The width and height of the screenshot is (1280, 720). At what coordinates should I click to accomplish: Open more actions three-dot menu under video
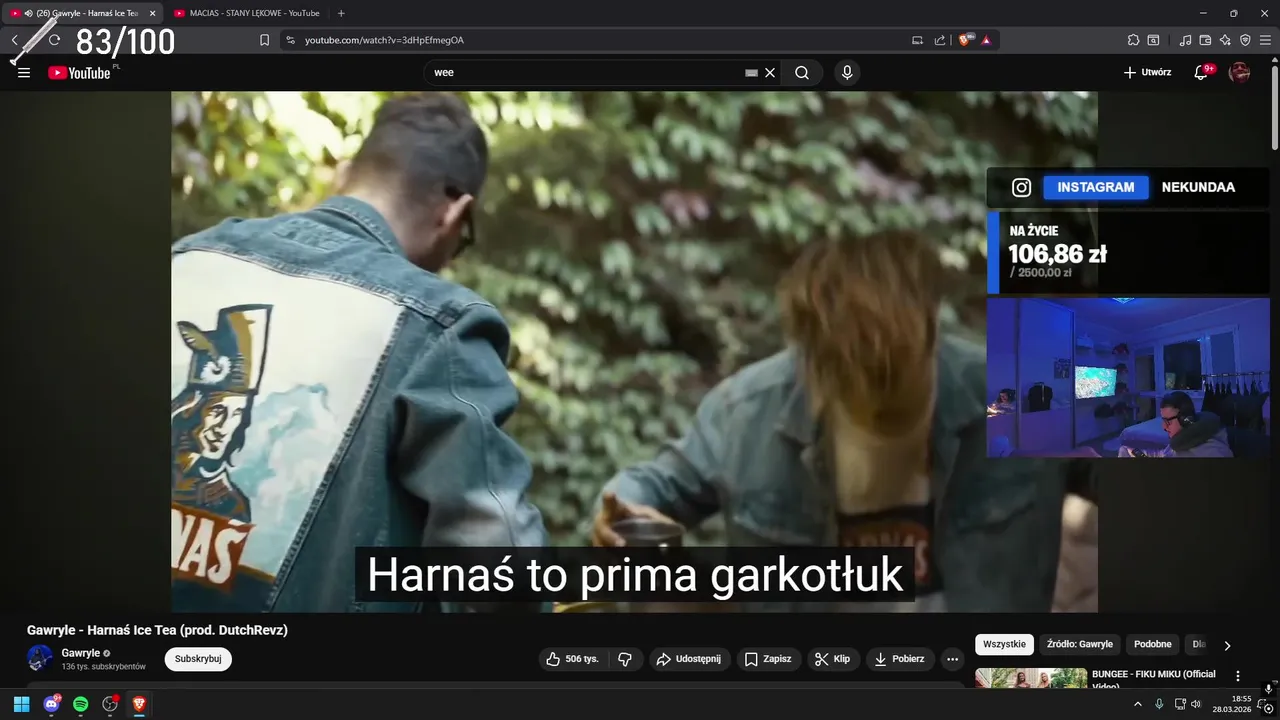coord(952,659)
